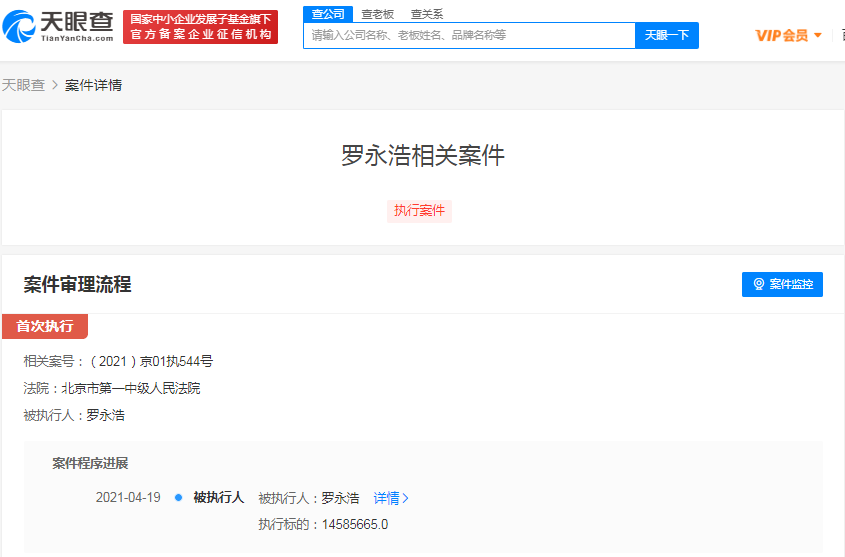Image resolution: width=845 pixels, height=557 pixels.
Task: Select the 首次执行 stage label
Action: 45,326
